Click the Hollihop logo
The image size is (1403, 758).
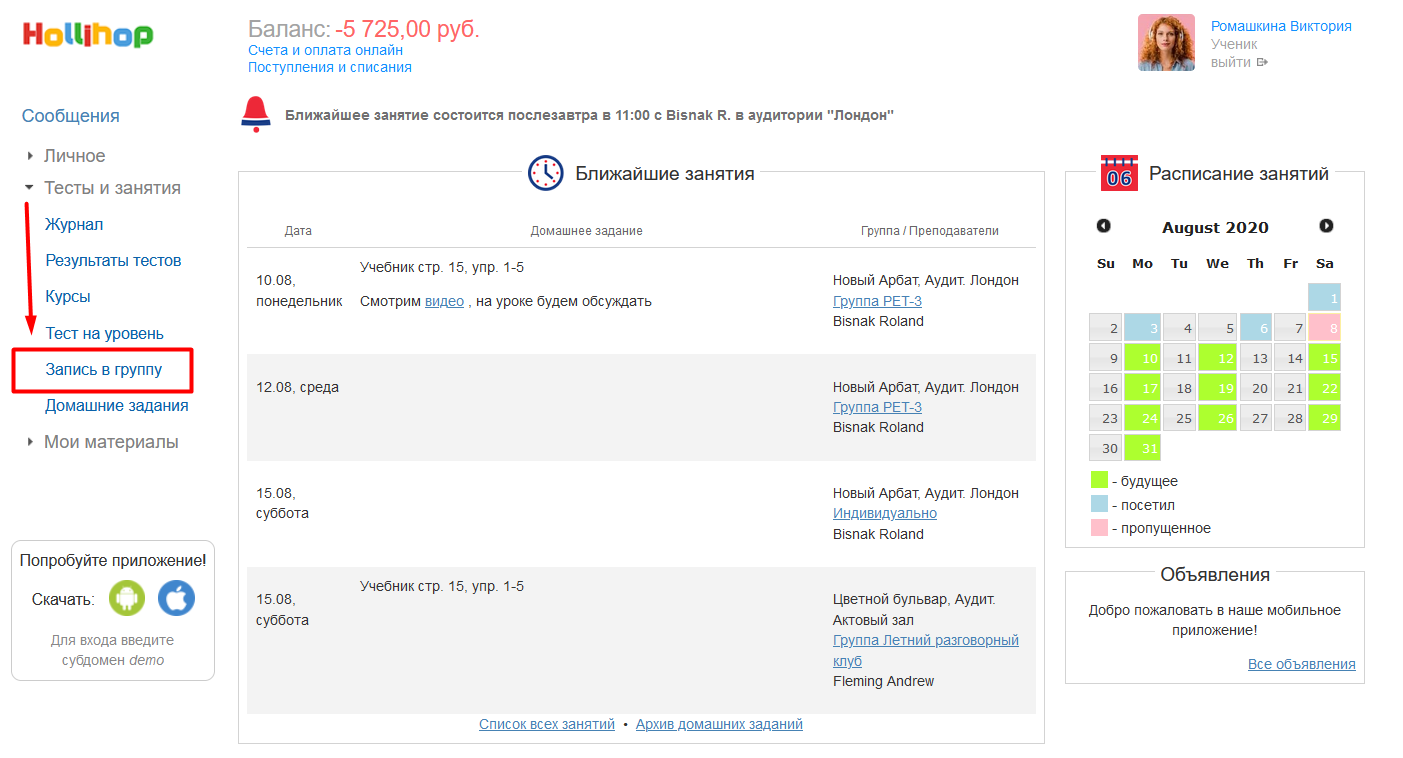(88, 36)
